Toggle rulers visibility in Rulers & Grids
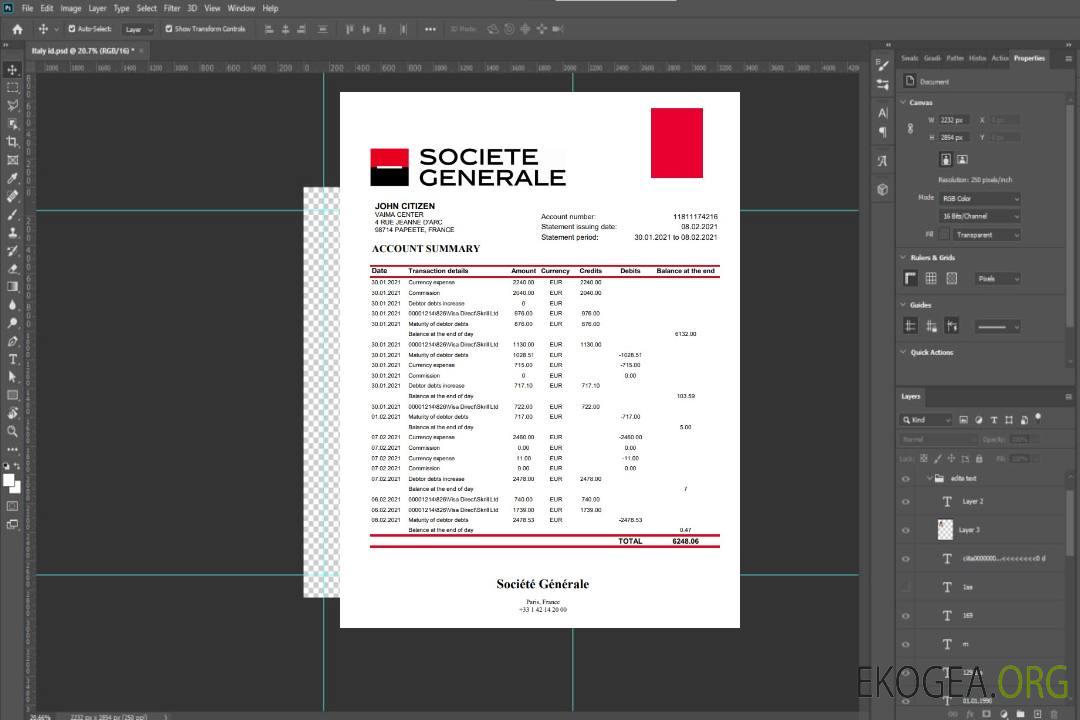The image size is (1080, 720). click(911, 278)
